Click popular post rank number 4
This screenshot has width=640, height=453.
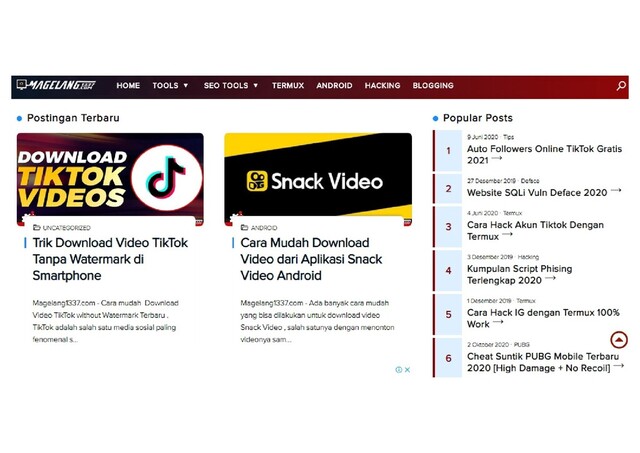click(448, 271)
